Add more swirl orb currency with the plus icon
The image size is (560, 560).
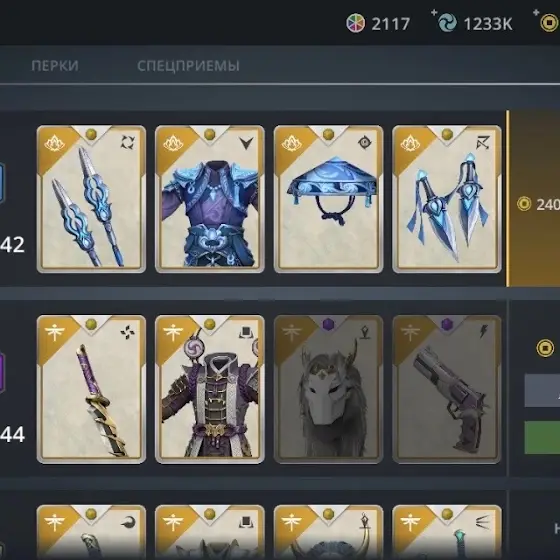434,13
